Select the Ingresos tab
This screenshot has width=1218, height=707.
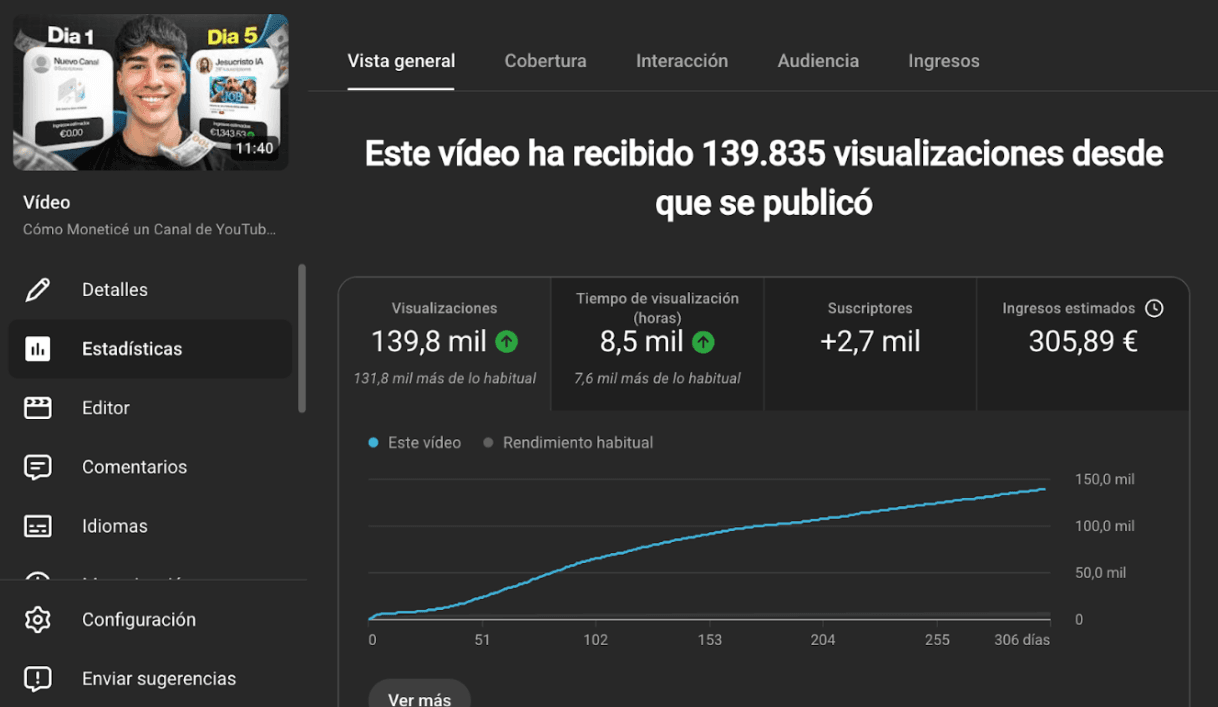point(943,61)
